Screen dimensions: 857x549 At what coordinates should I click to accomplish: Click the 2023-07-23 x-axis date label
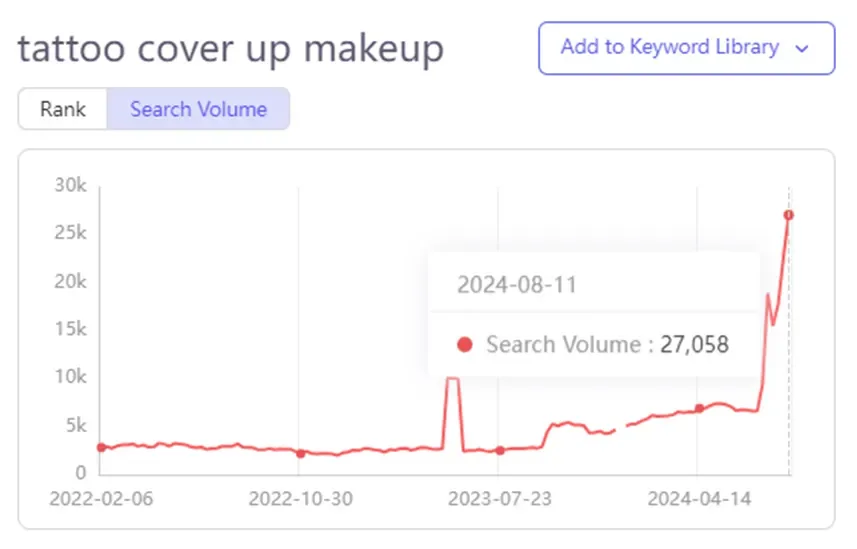(500, 499)
